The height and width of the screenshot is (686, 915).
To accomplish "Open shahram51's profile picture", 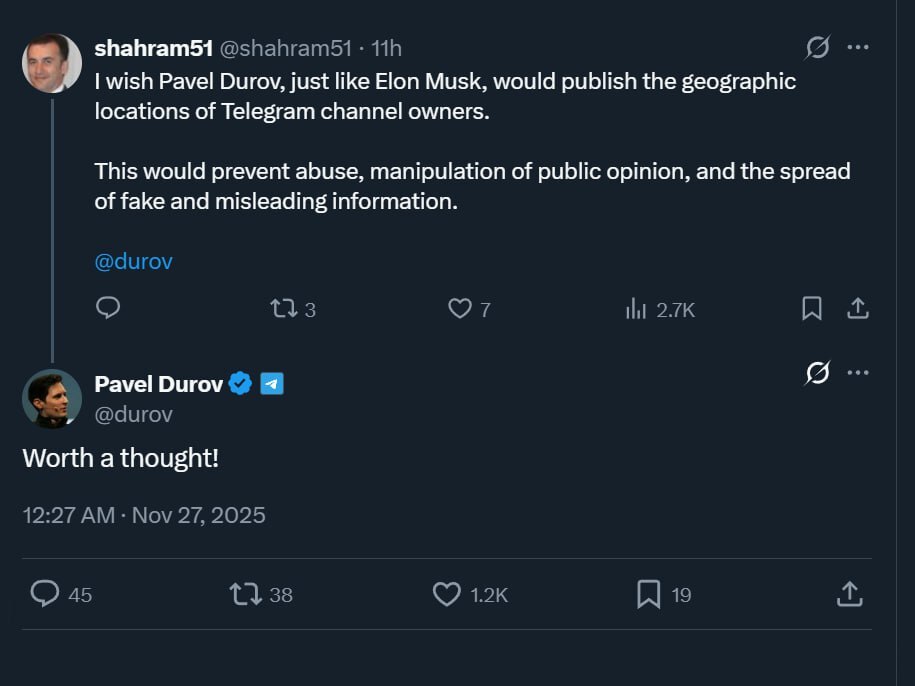I will coord(52,62).
